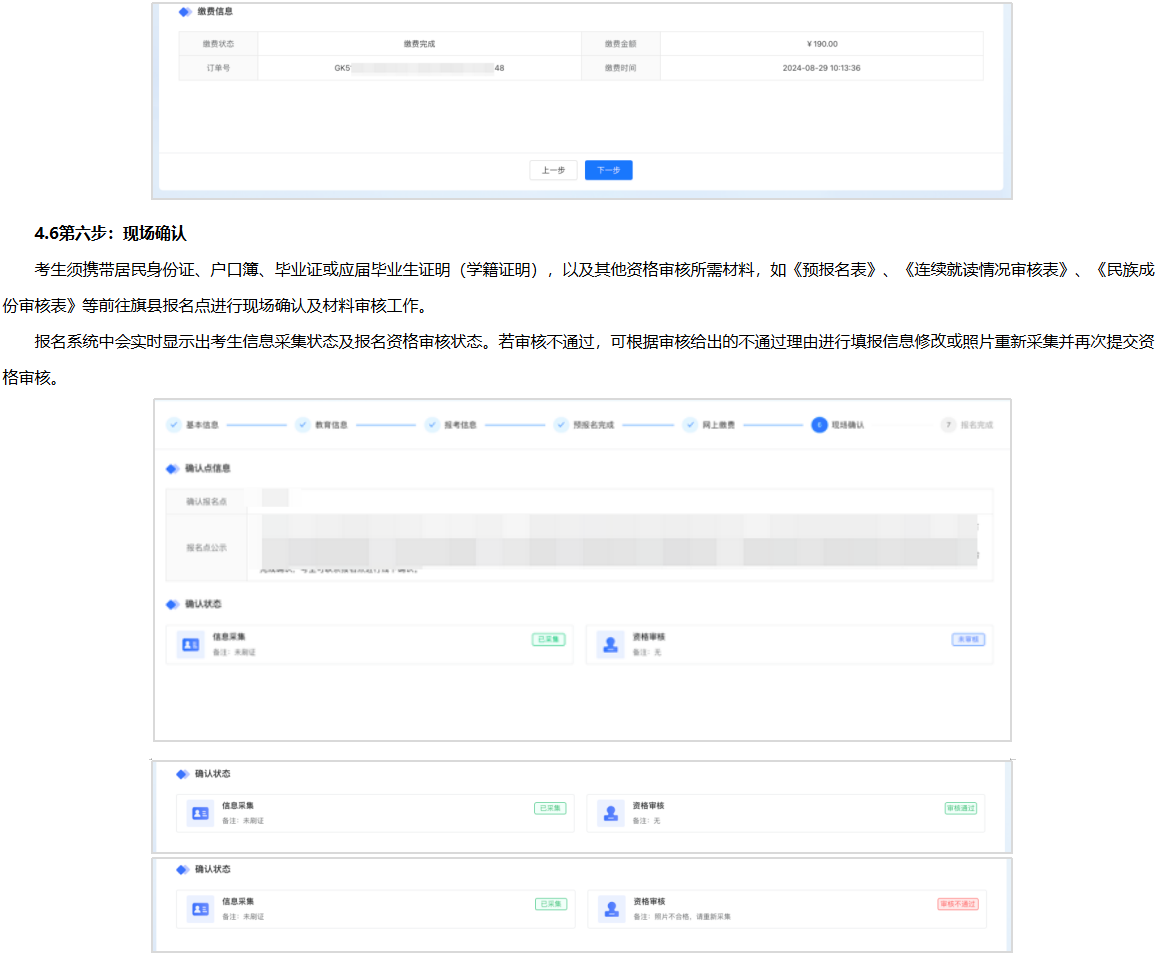Click the 网上缴费 step checkmark icon

coord(690,425)
